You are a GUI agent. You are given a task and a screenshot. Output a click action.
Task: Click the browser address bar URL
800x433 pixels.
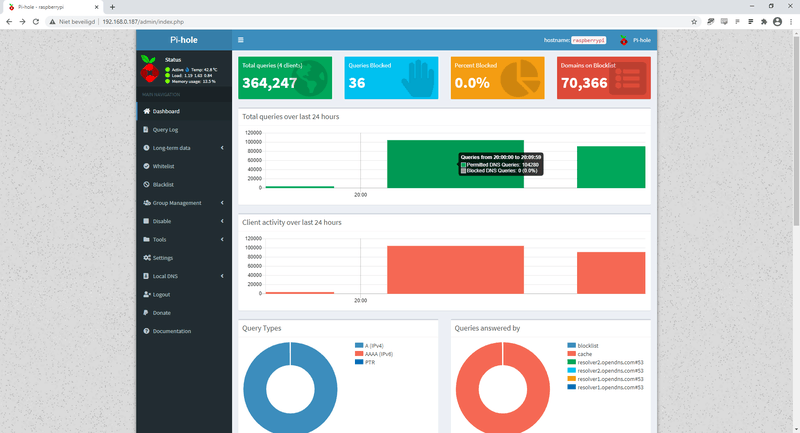coord(143,22)
